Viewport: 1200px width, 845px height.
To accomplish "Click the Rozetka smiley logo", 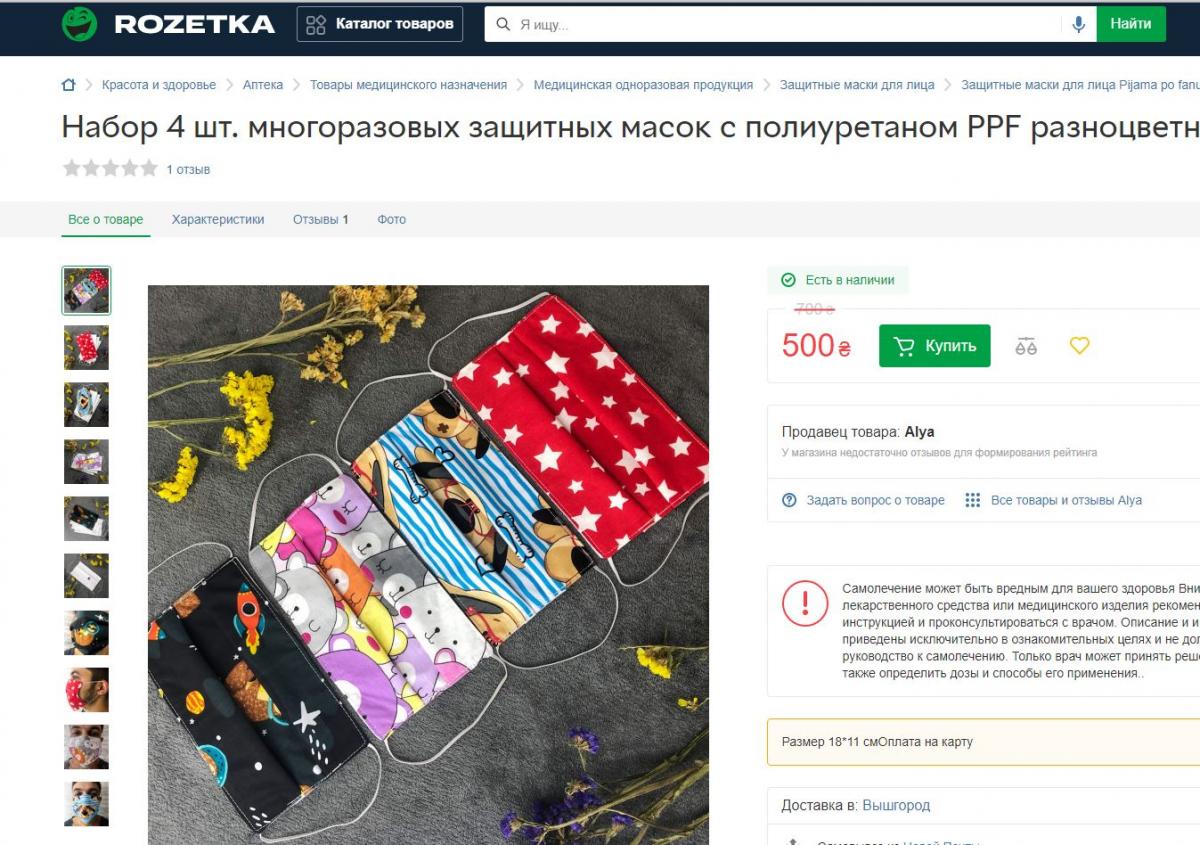I will 79,24.
